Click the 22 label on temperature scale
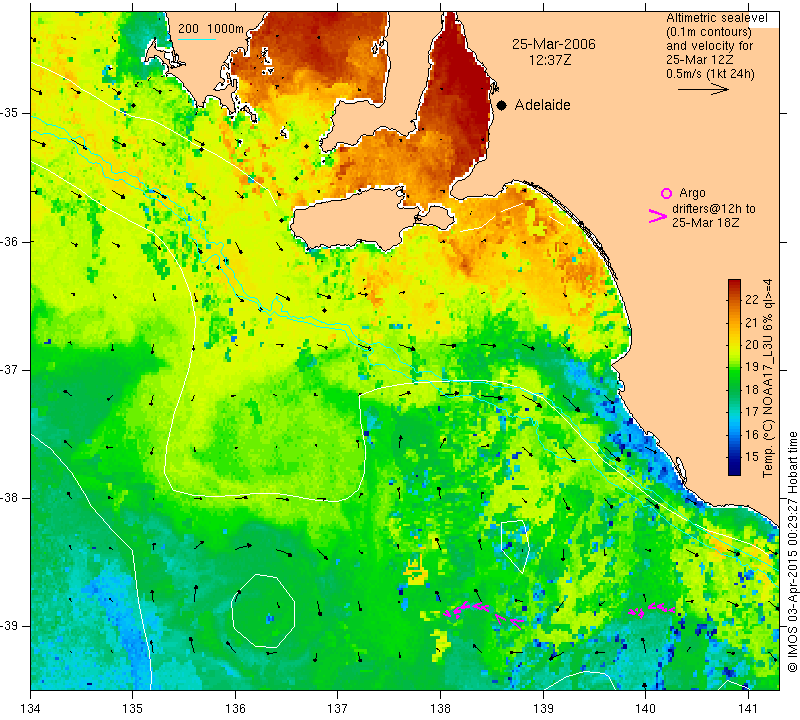 [x=752, y=300]
